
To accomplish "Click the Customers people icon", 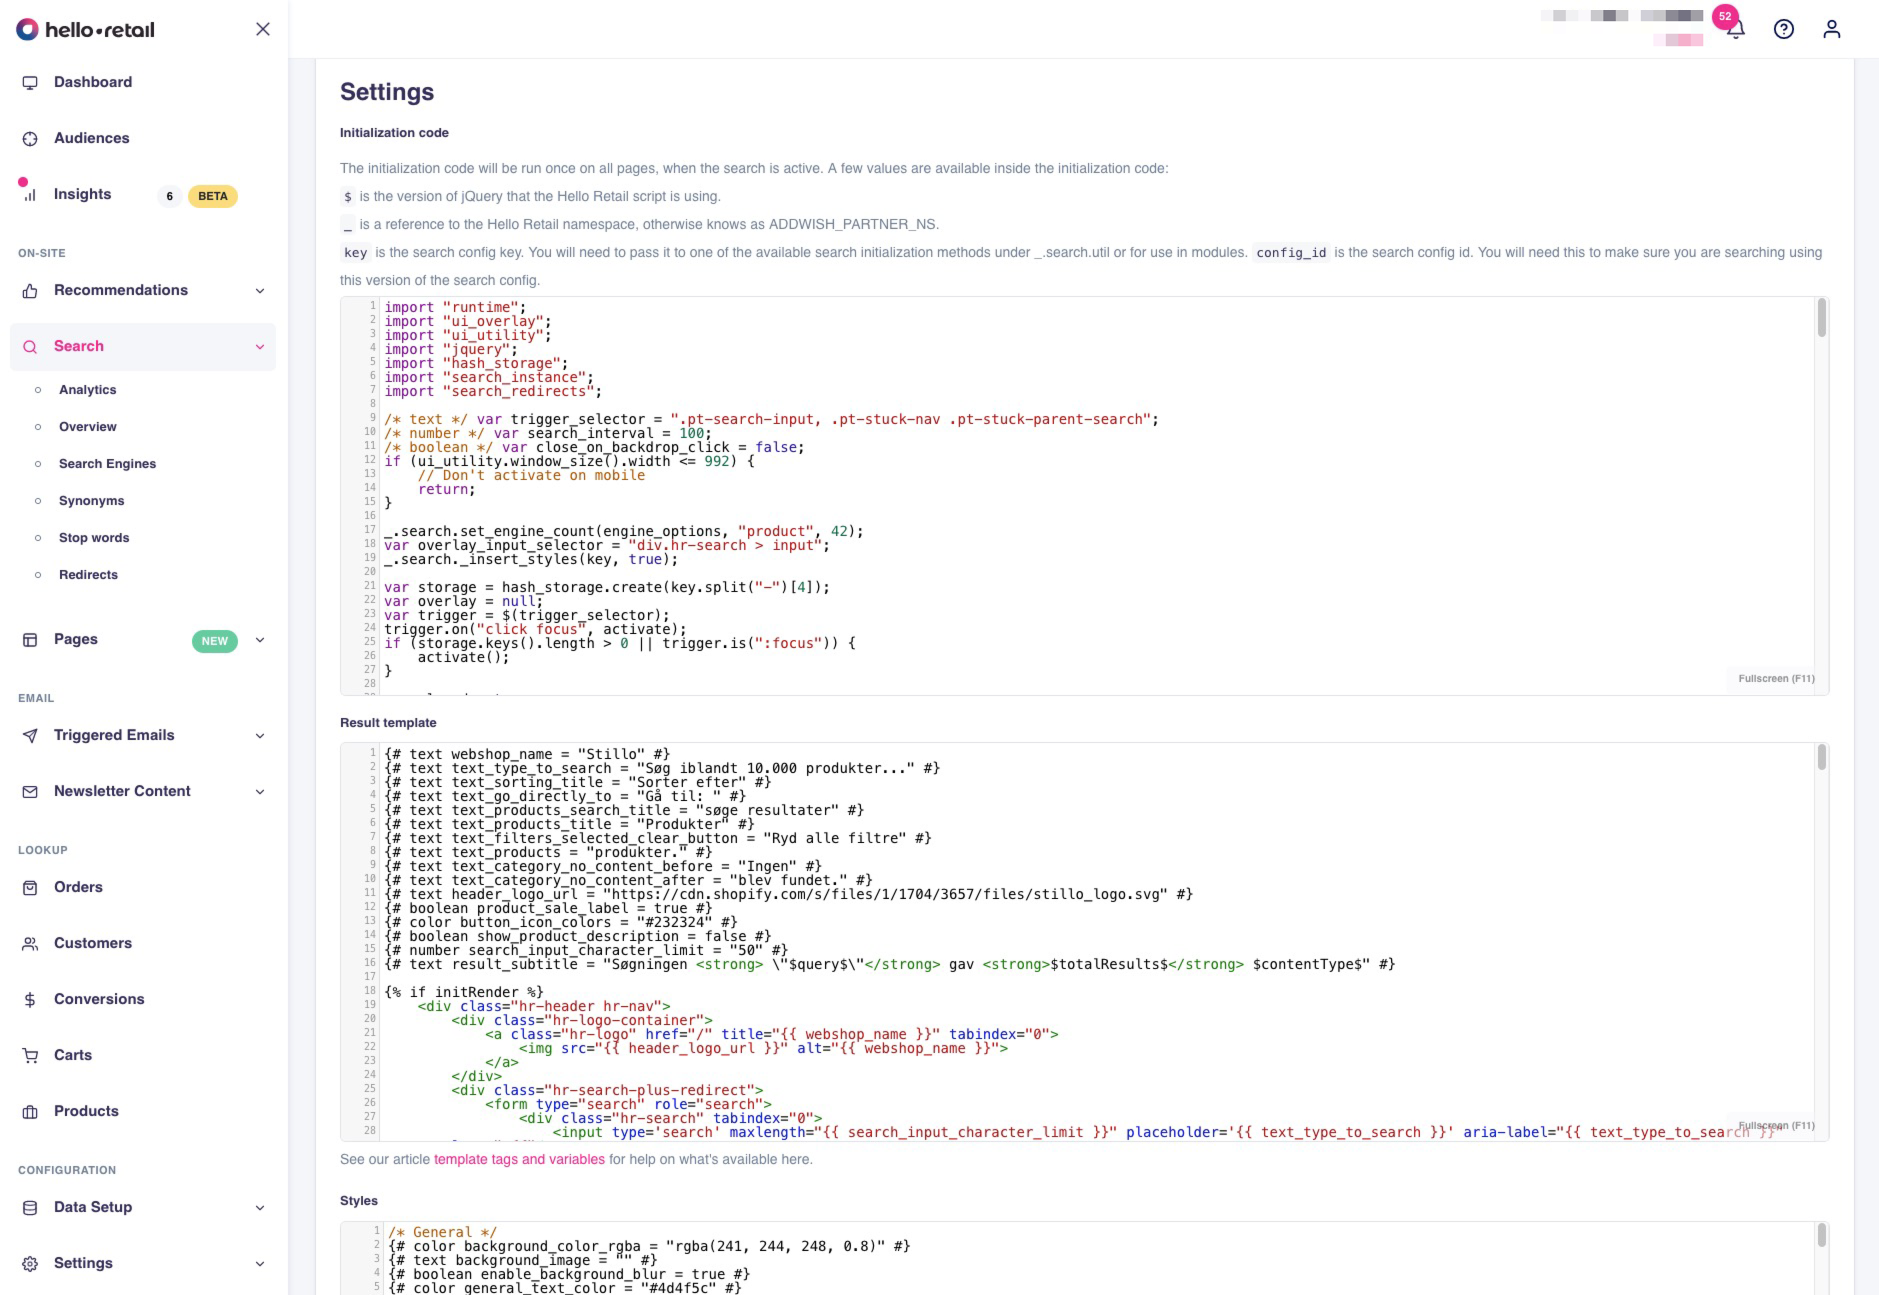I will 30,944.
